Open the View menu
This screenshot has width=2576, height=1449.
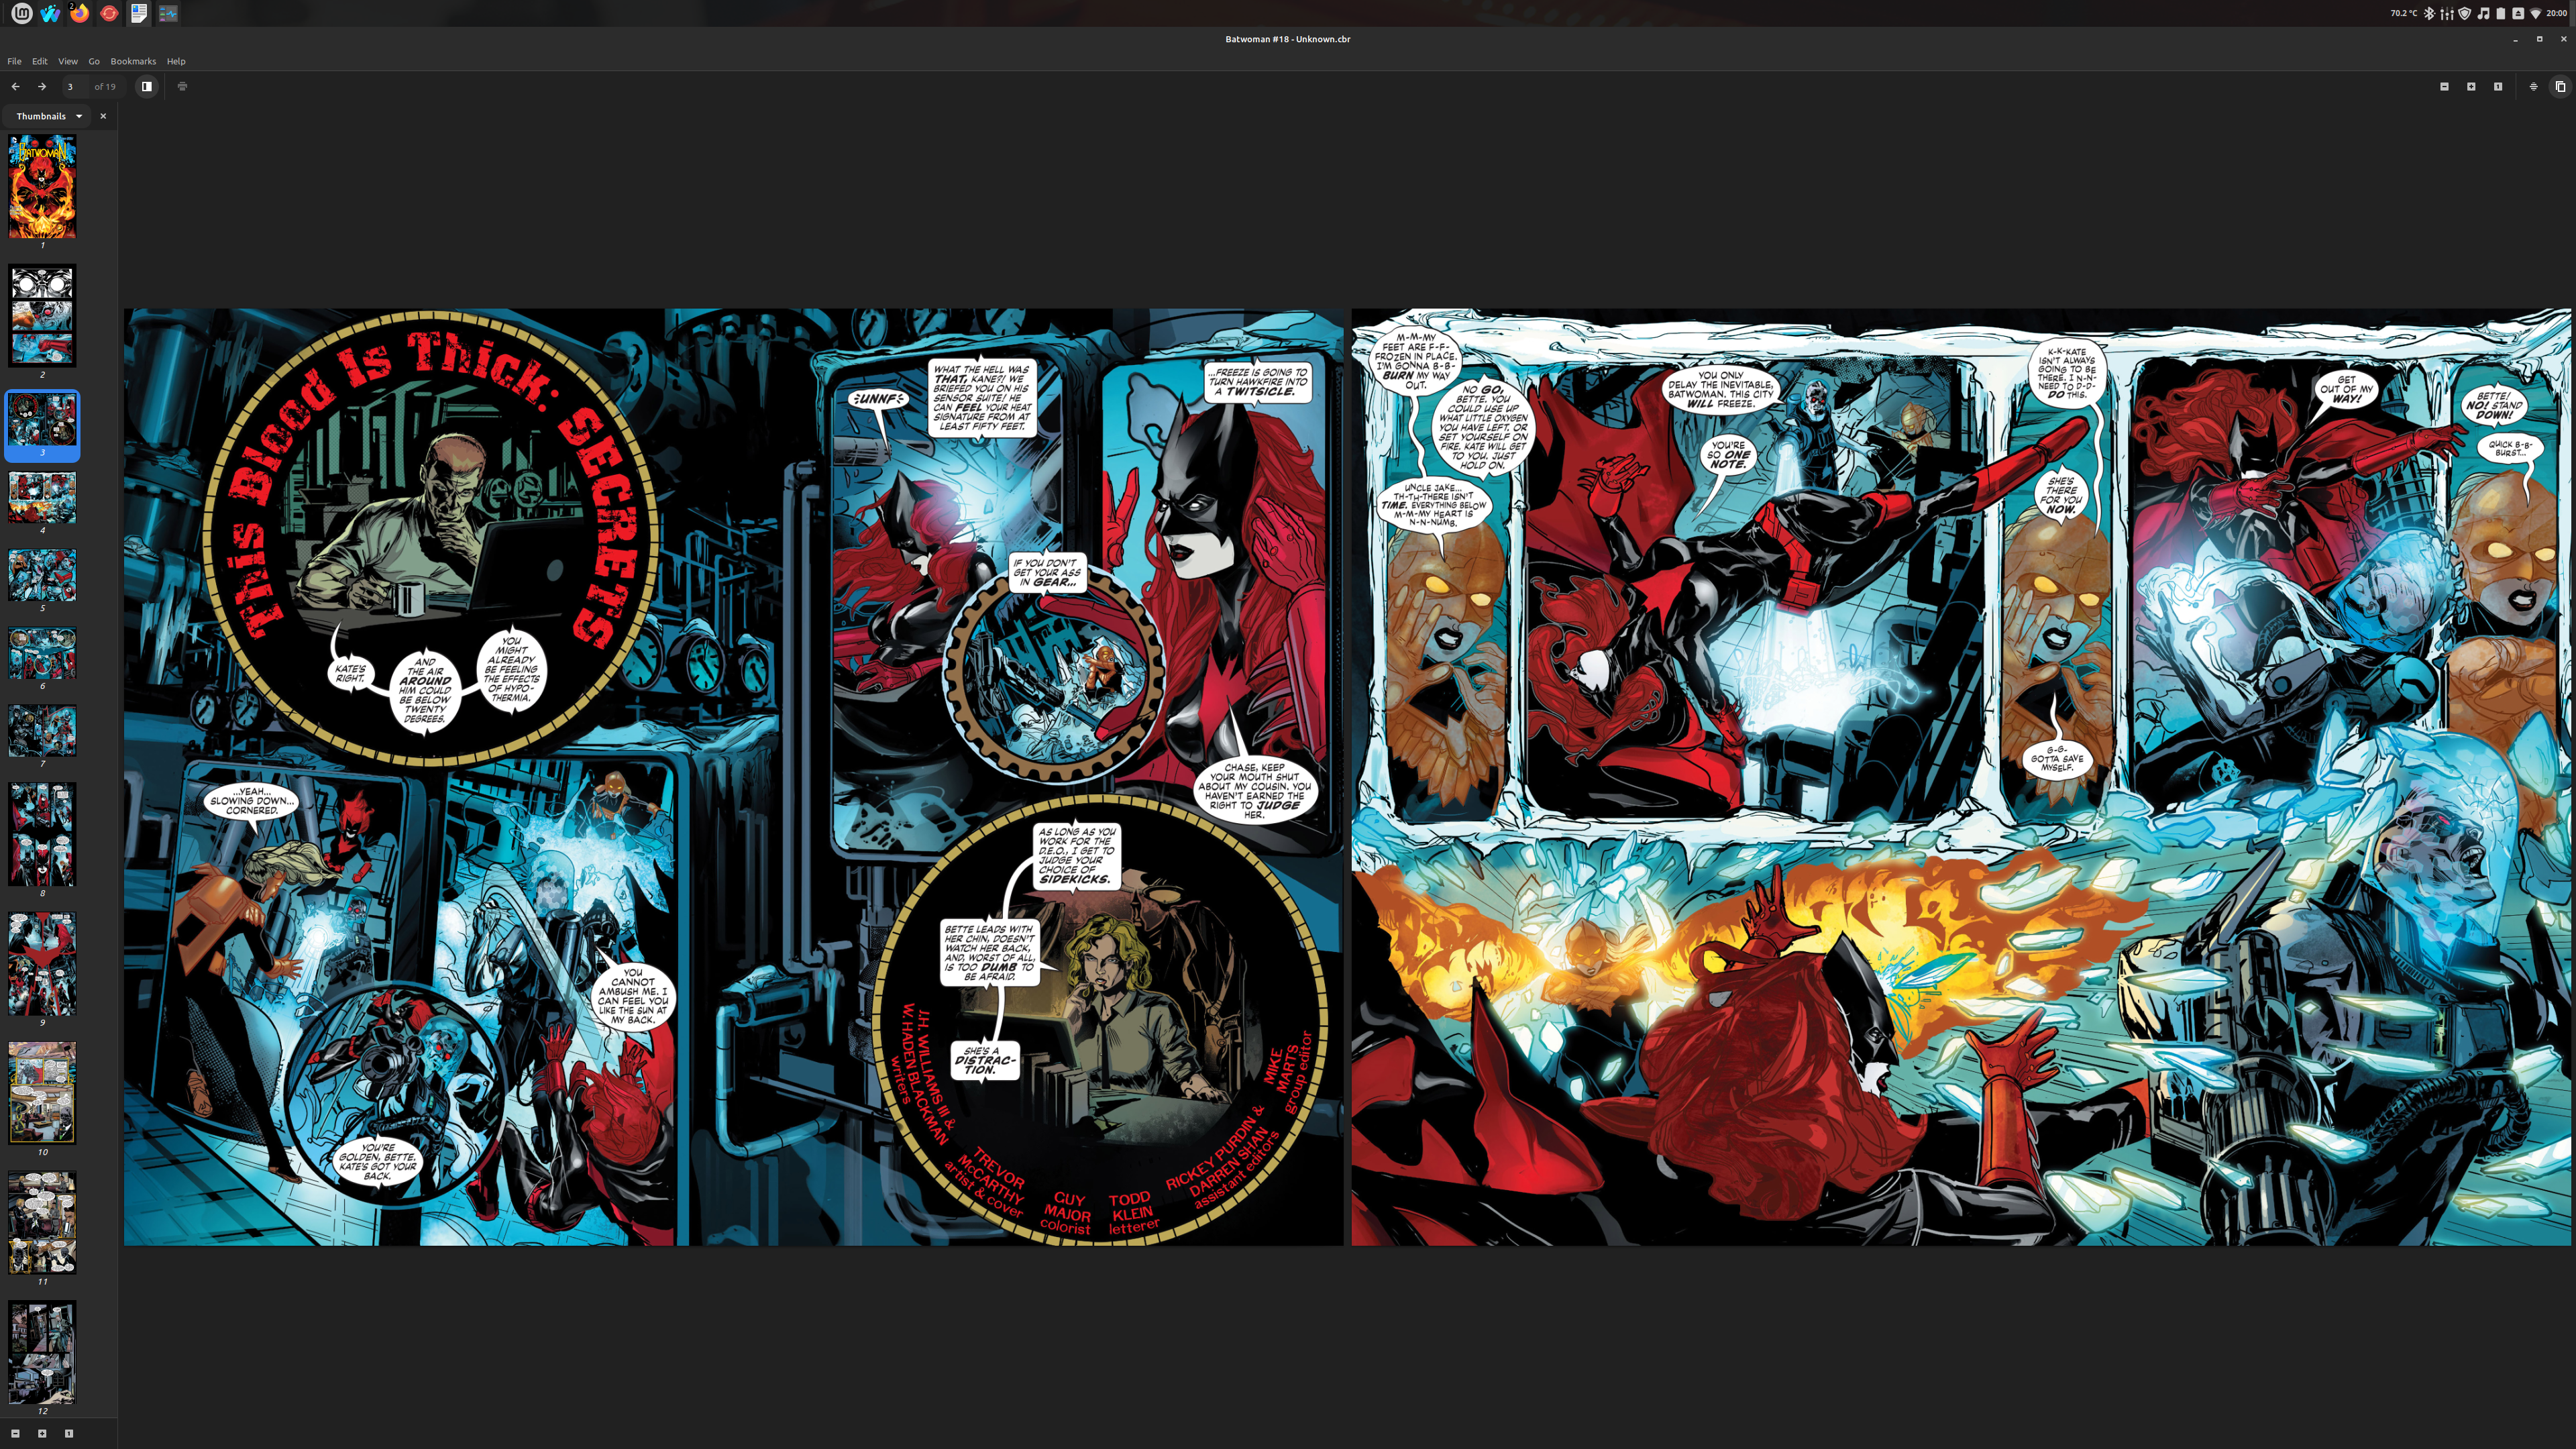click(67, 61)
